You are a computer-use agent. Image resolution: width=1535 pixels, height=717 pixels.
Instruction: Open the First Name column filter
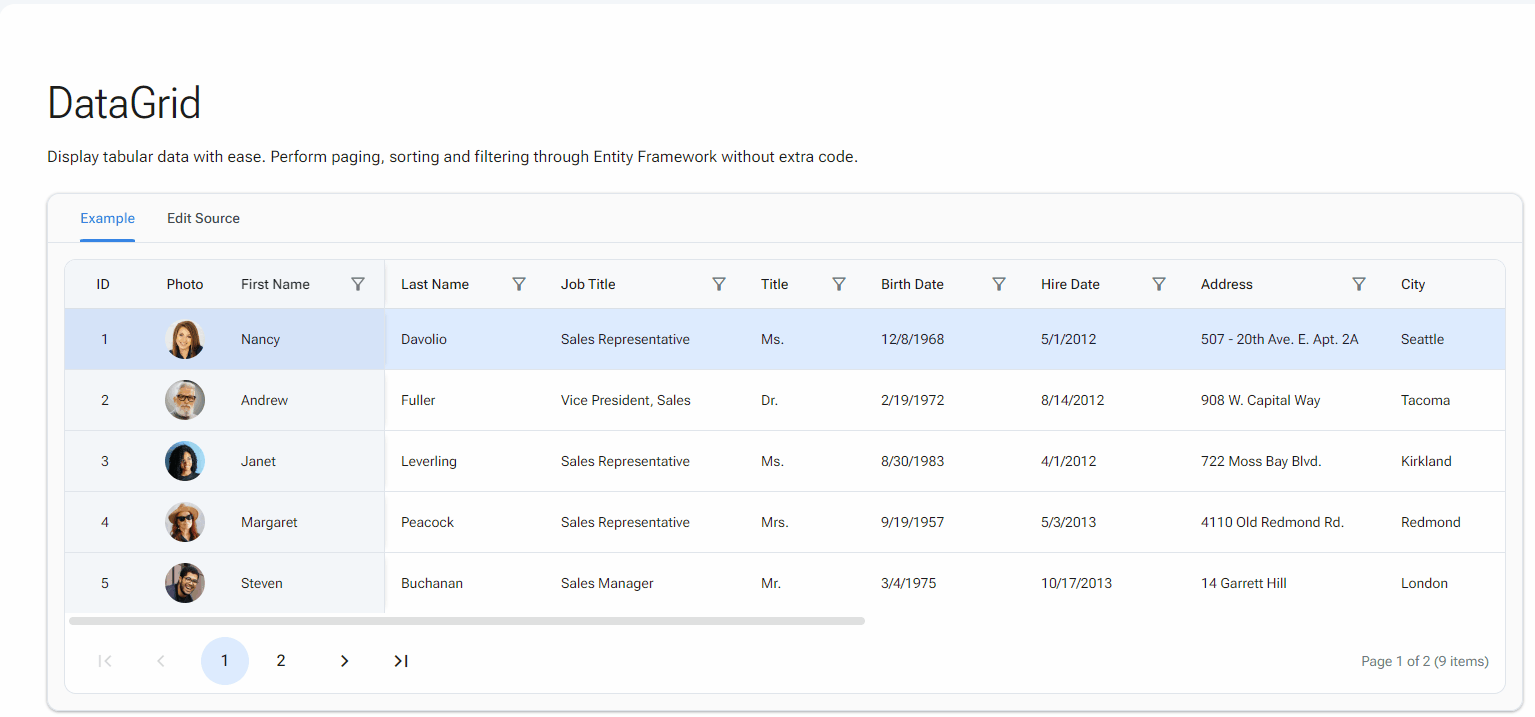(x=358, y=284)
